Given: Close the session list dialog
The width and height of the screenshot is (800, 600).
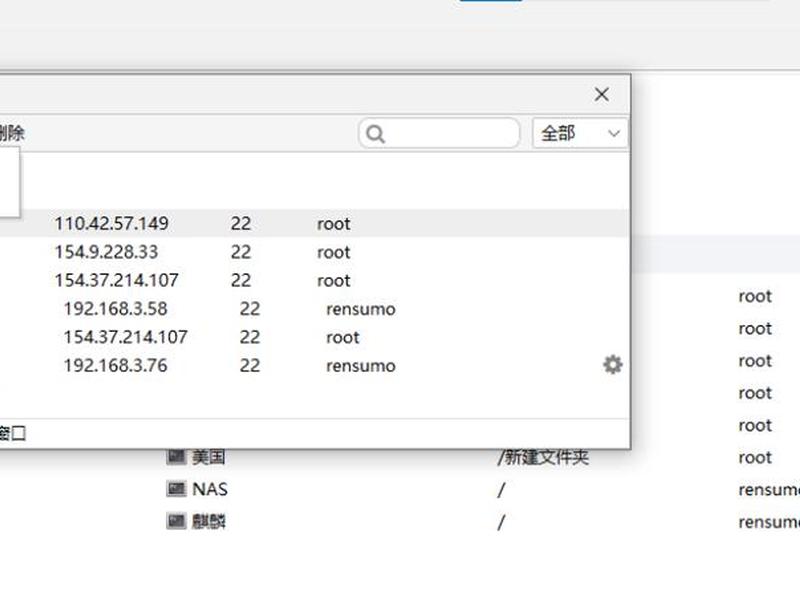Looking at the screenshot, I should 602,94.
